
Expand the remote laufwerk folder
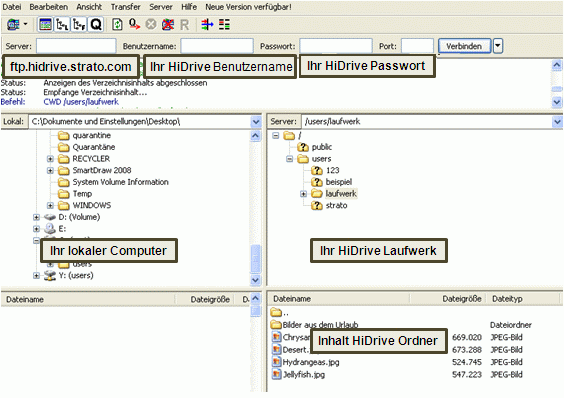tap(304, 194)
